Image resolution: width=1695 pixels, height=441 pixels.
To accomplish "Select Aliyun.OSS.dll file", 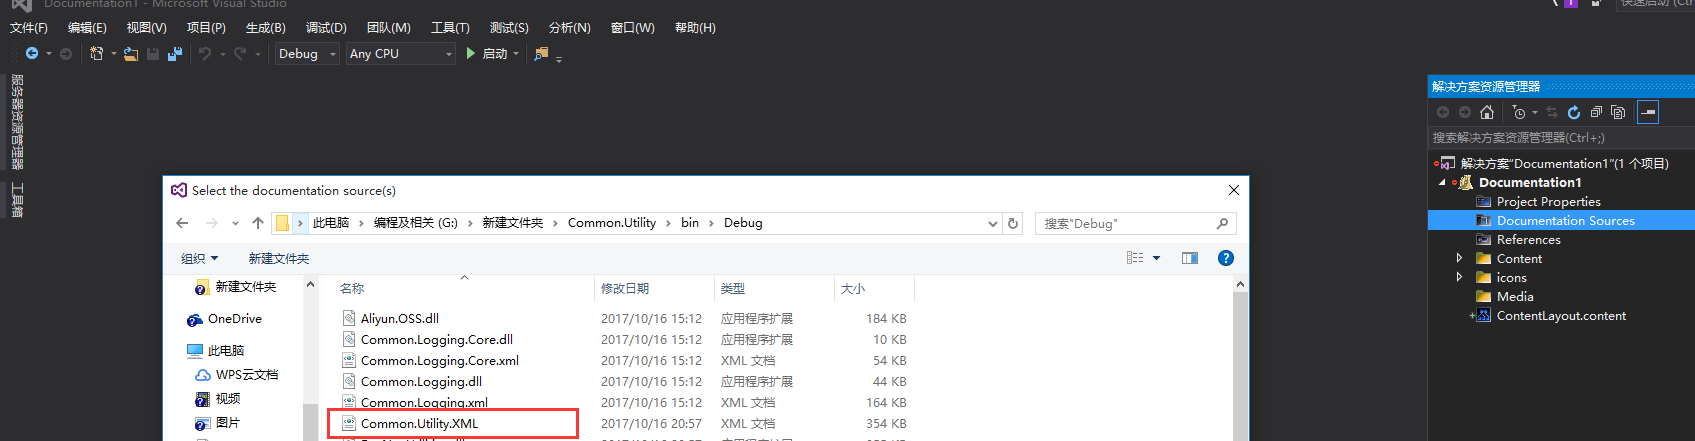I will pos(399,318).
